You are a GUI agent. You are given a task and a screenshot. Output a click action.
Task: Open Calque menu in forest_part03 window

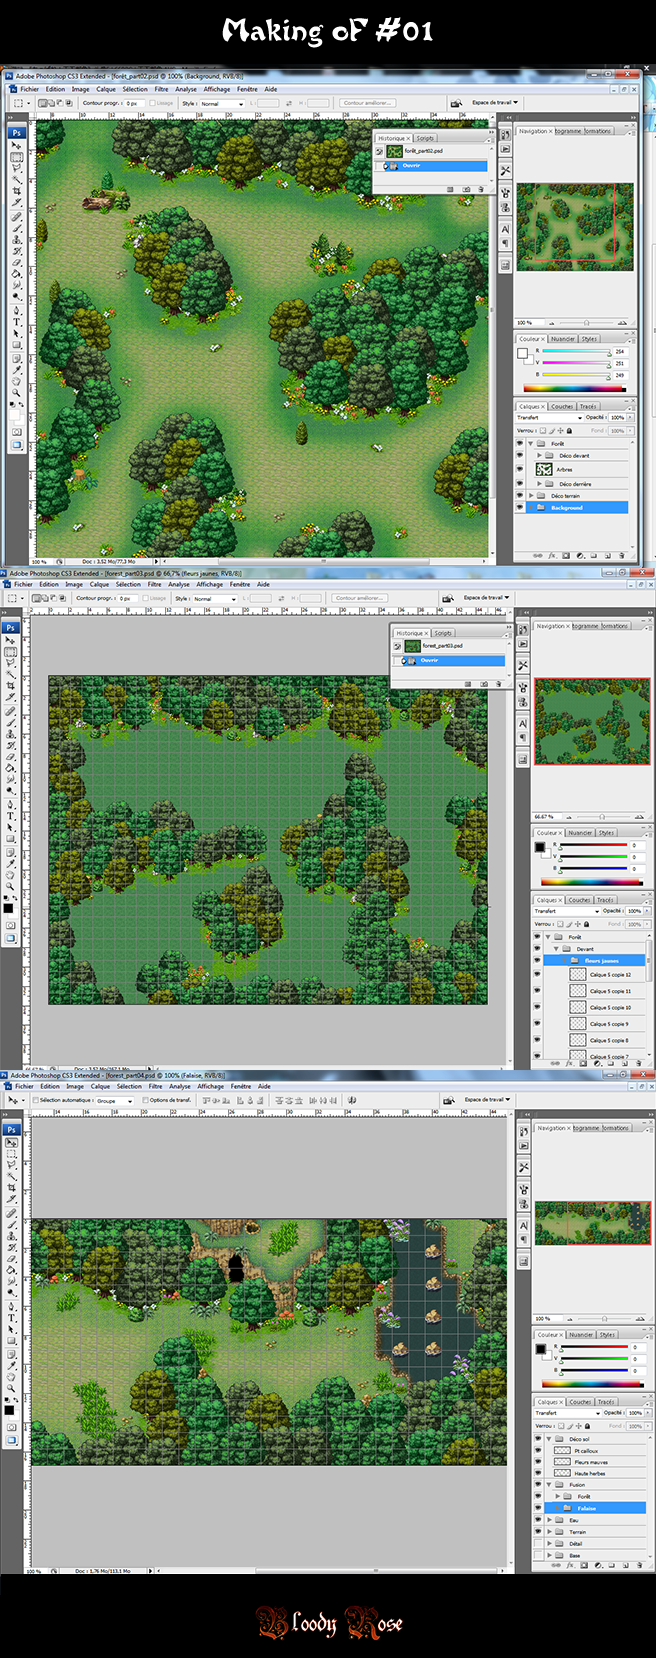pyautogui.click(x=100, y=584)
